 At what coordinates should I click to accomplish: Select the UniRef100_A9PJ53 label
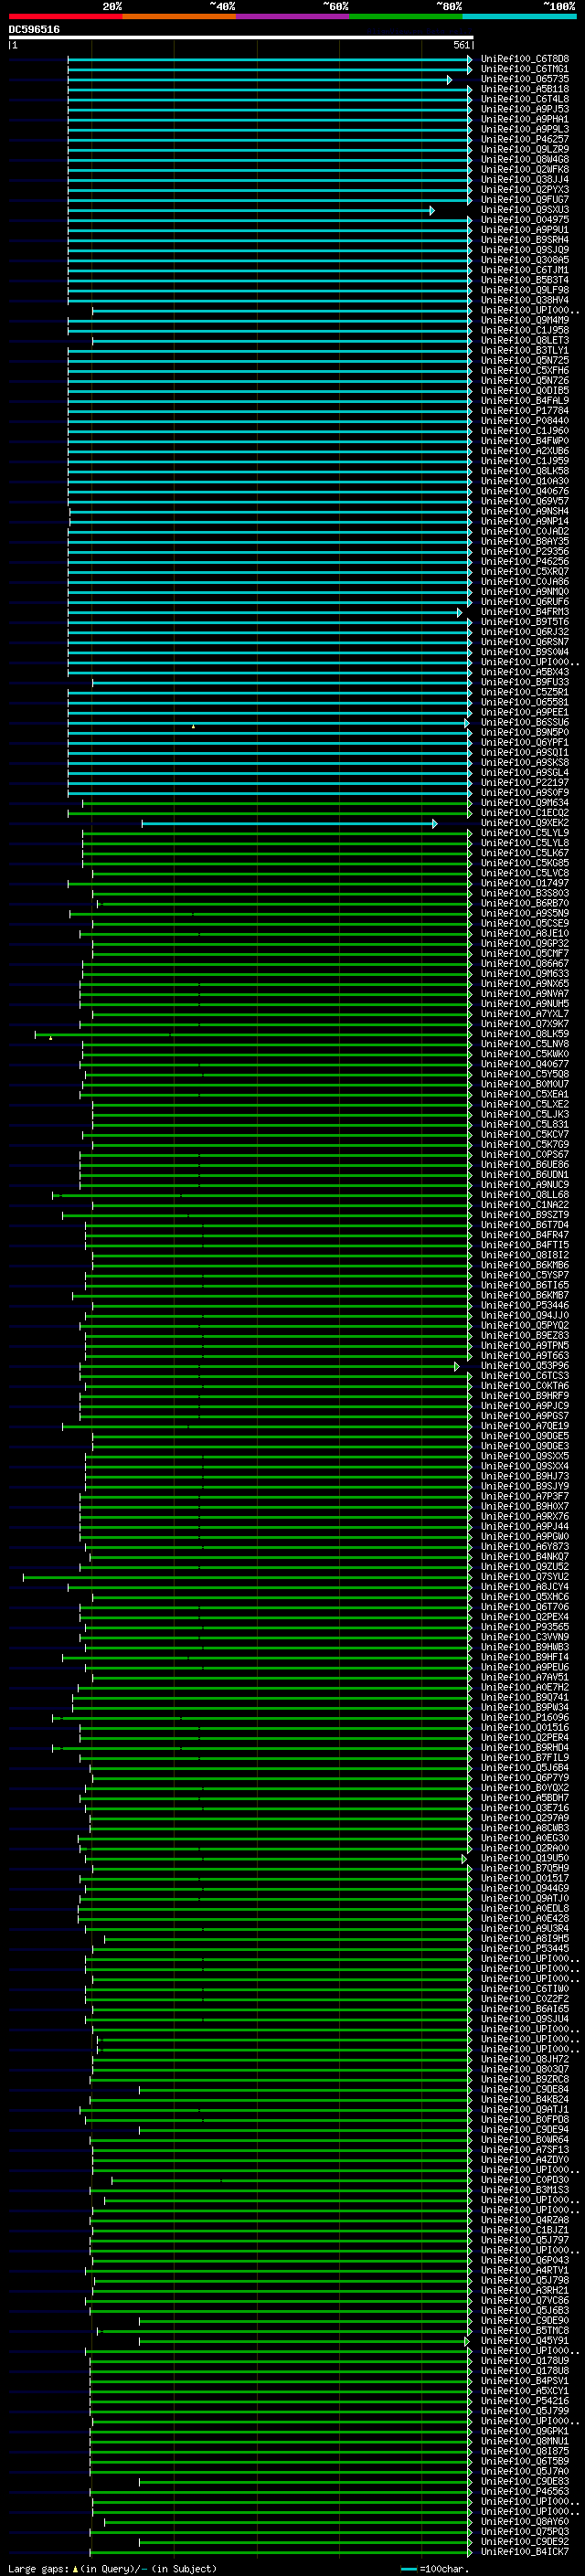coord(524,109)
